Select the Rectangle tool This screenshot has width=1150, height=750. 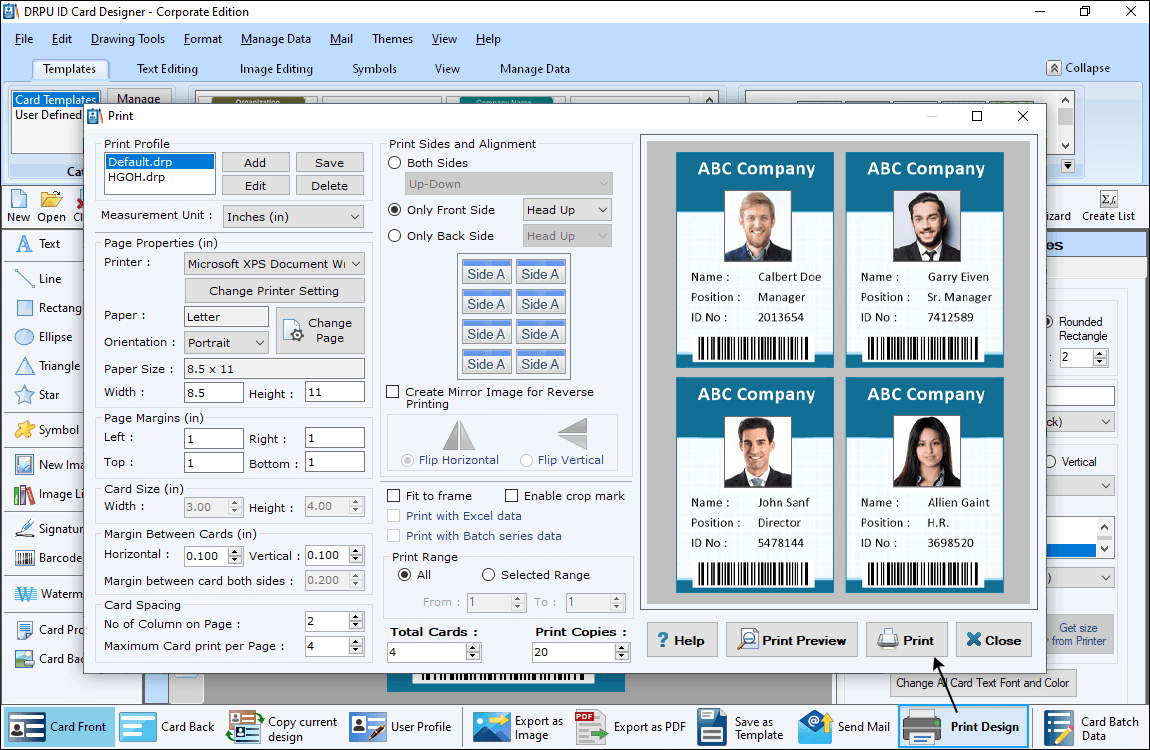48,308
